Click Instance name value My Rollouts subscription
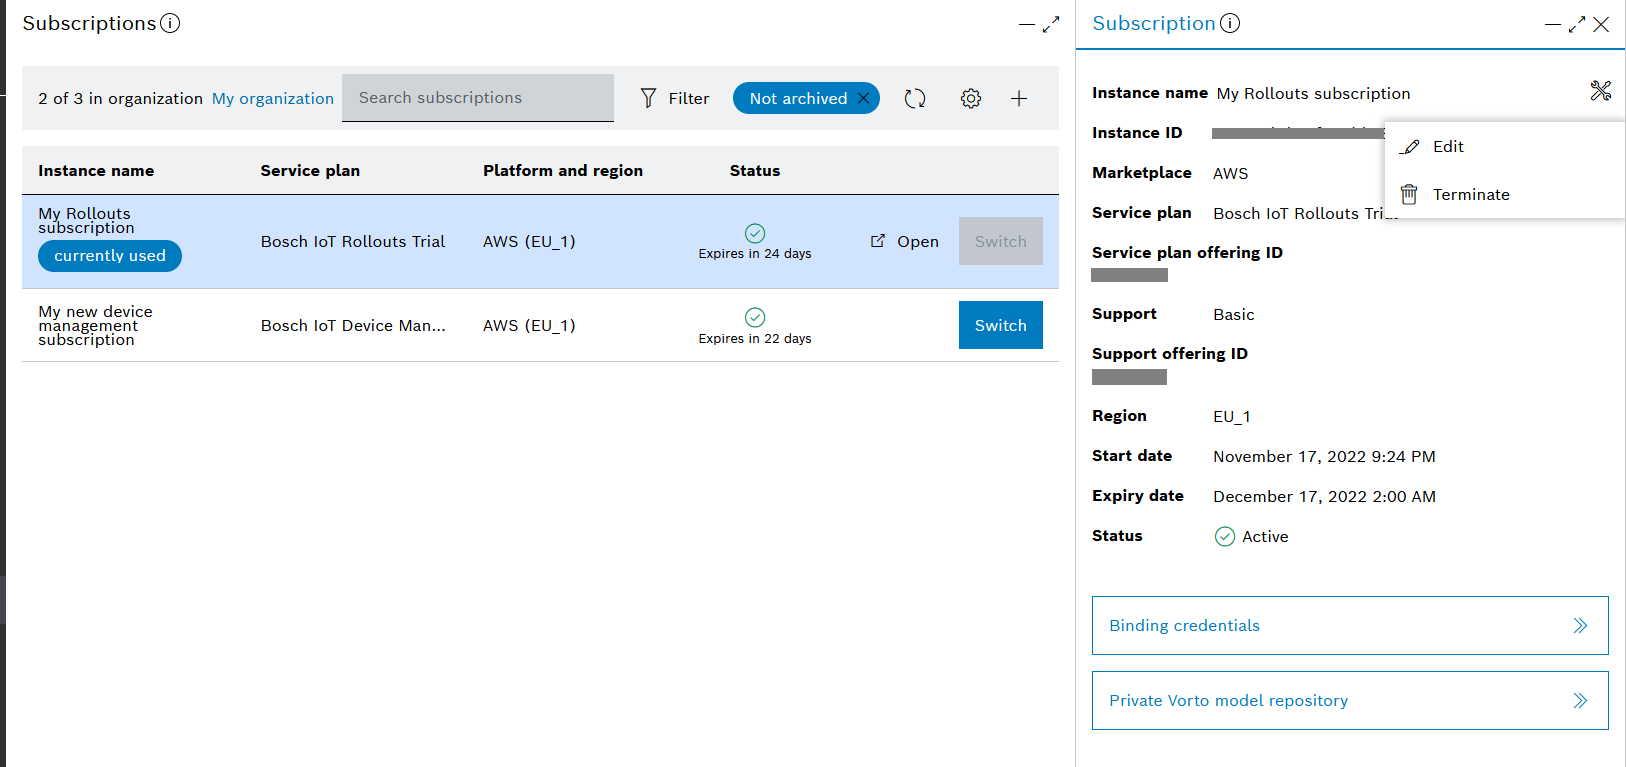The width and height of the screenshot is (1626, 767). pyautogui.click(x=1314, y=93)
